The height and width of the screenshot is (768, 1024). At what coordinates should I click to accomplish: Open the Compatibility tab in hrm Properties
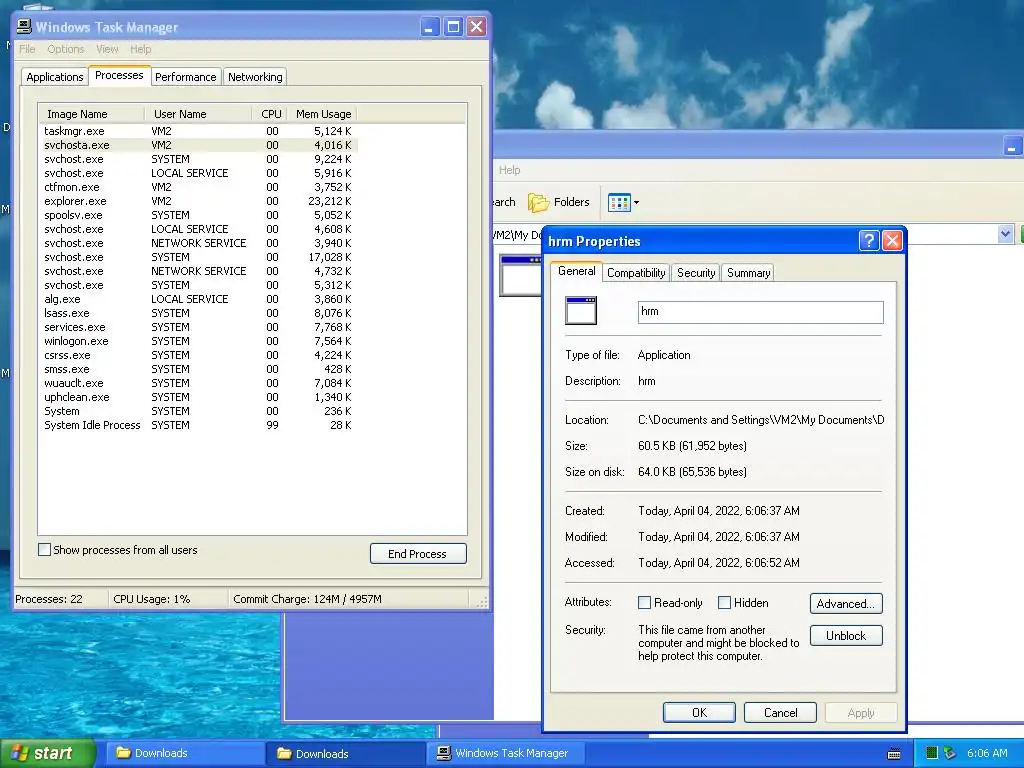(635, 273)
